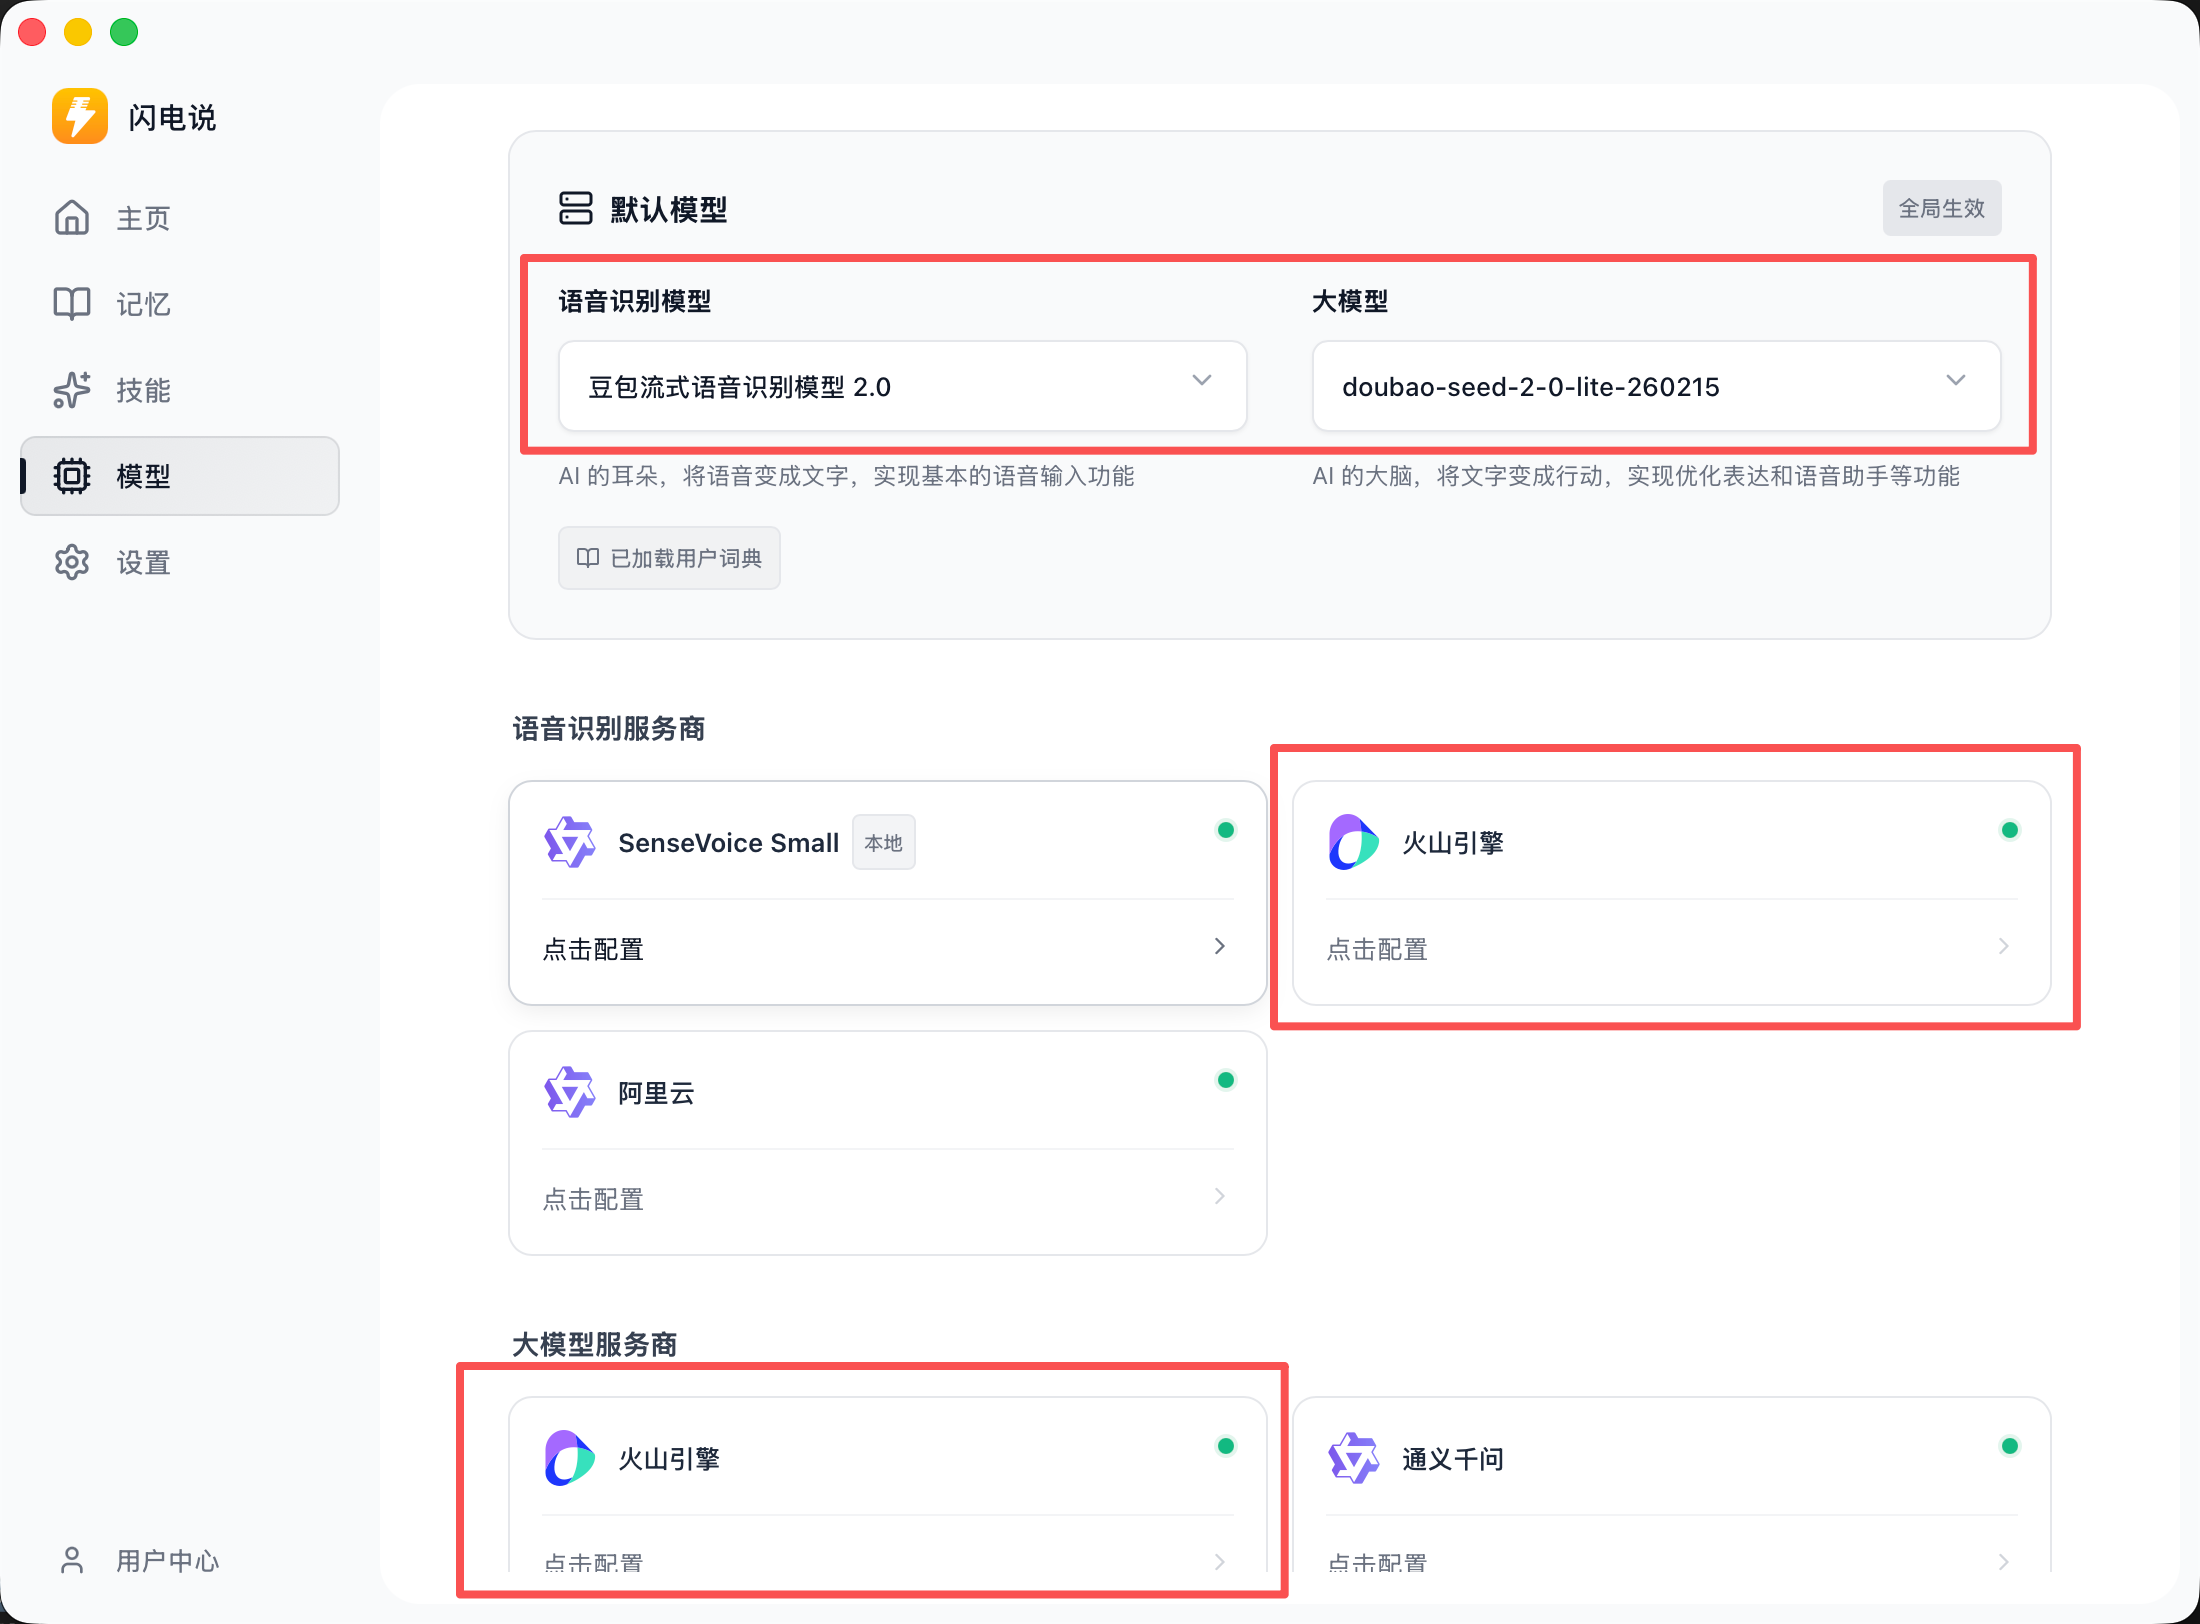Expand the 通义千问 config arrow
The height and width of the screenshot is (1624, 2200).
click(2003, 1562)
